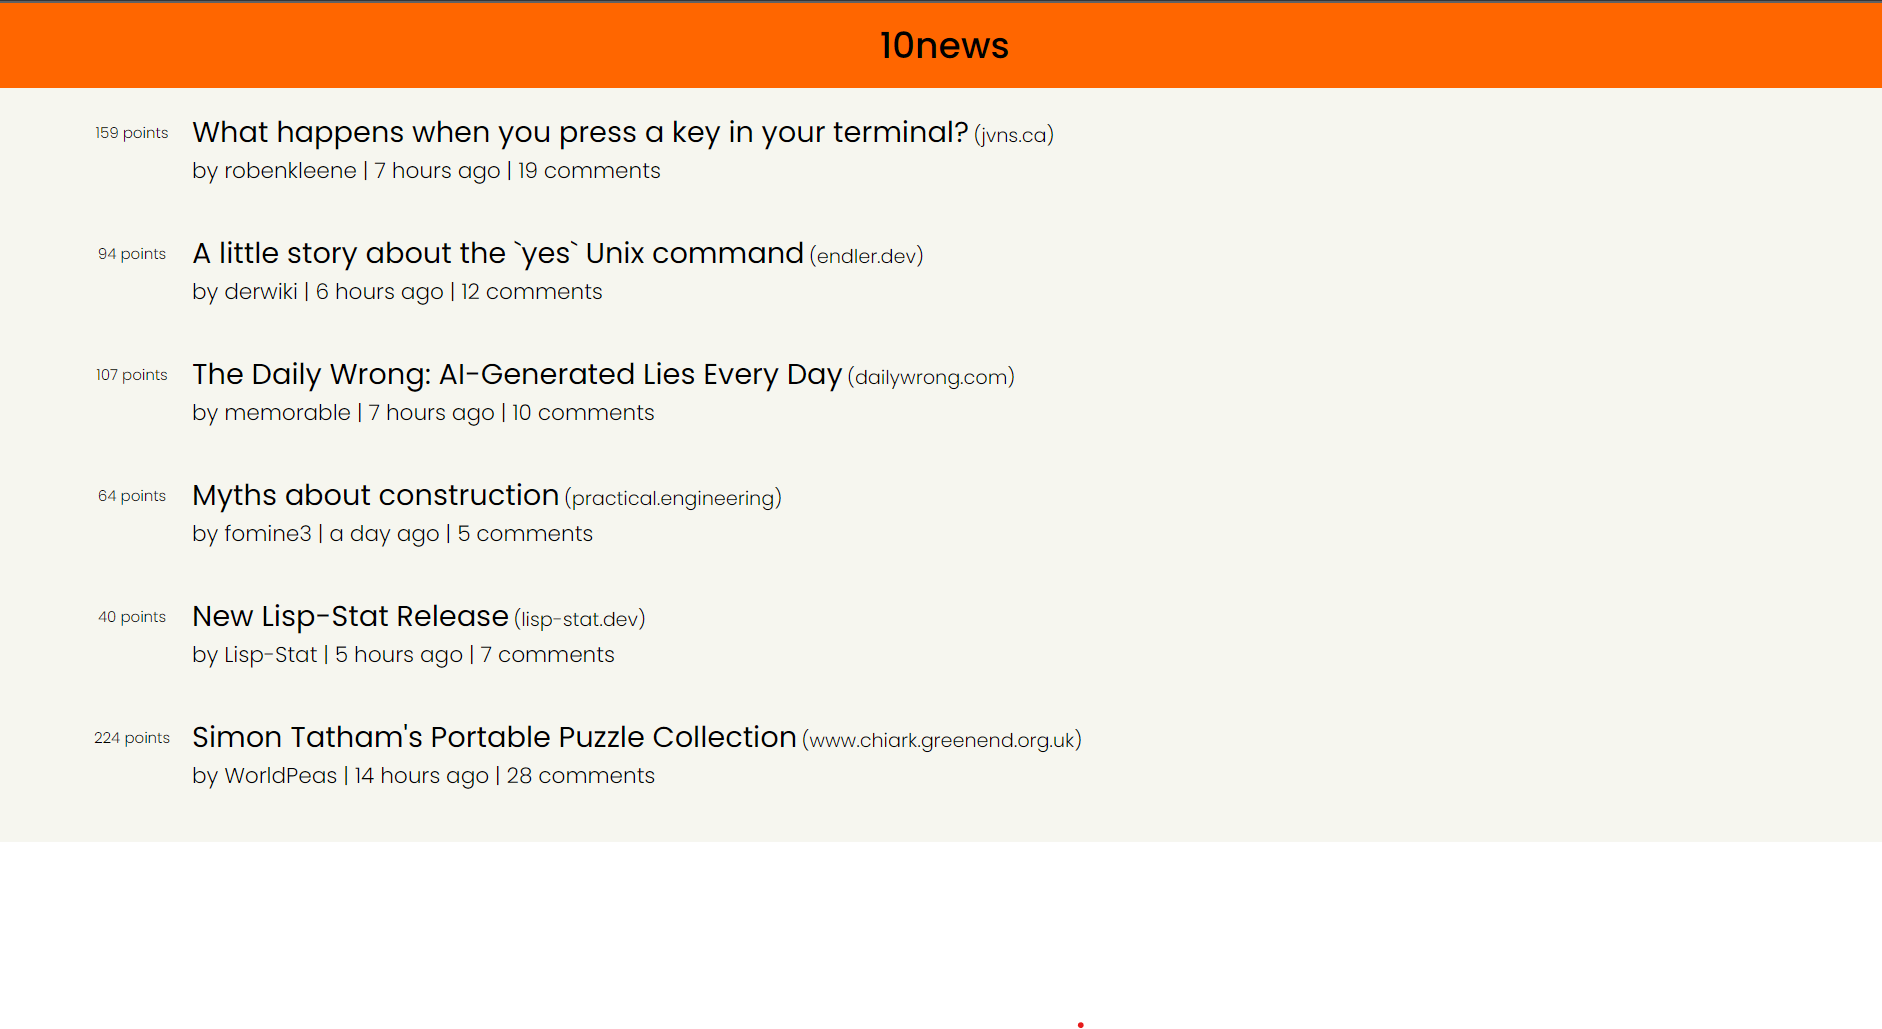
Task: Open 7 comments on Lisp-Stat story
Action: coord(547,655)
